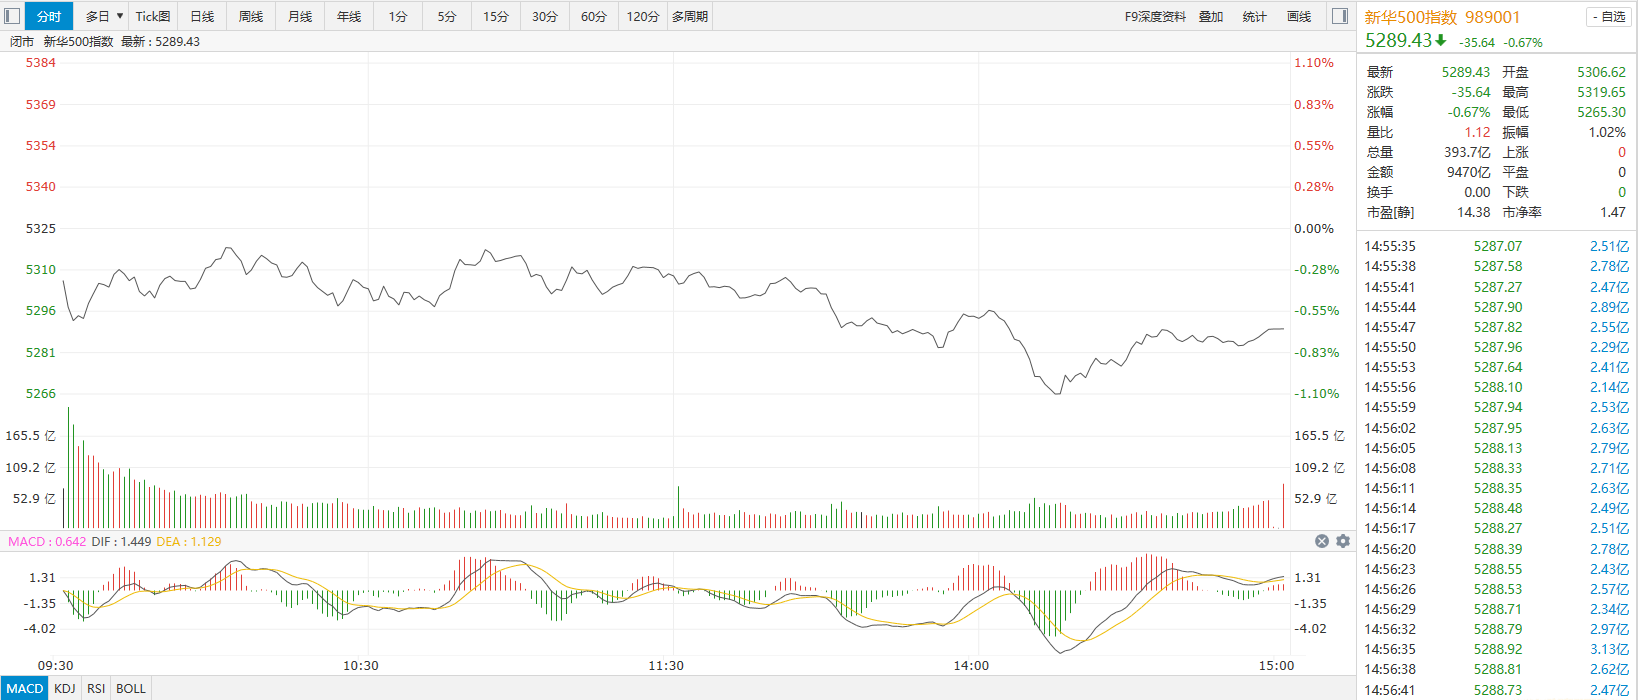Expand the 多日 multi-day dropdown
Viewport: 1638px width, 700px height.
(x=103, y=16)
